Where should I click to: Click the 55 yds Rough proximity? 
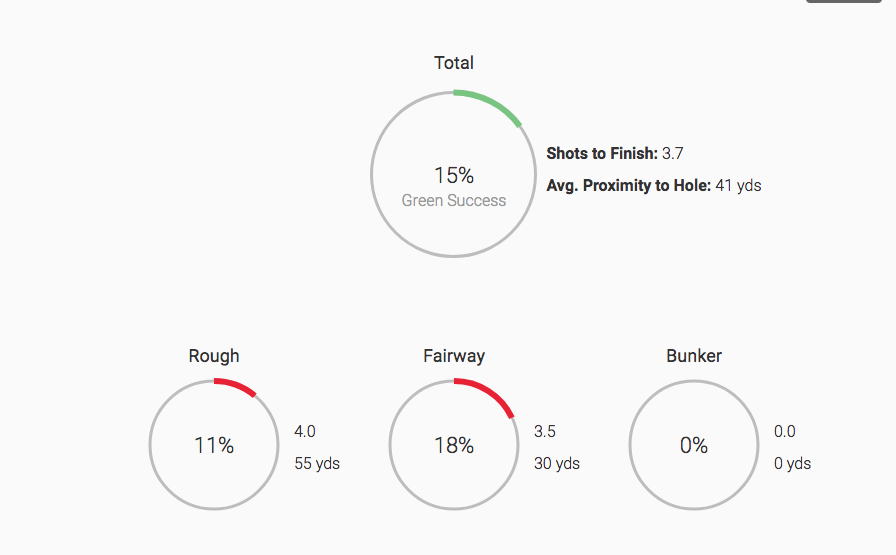tap(317, 464)
